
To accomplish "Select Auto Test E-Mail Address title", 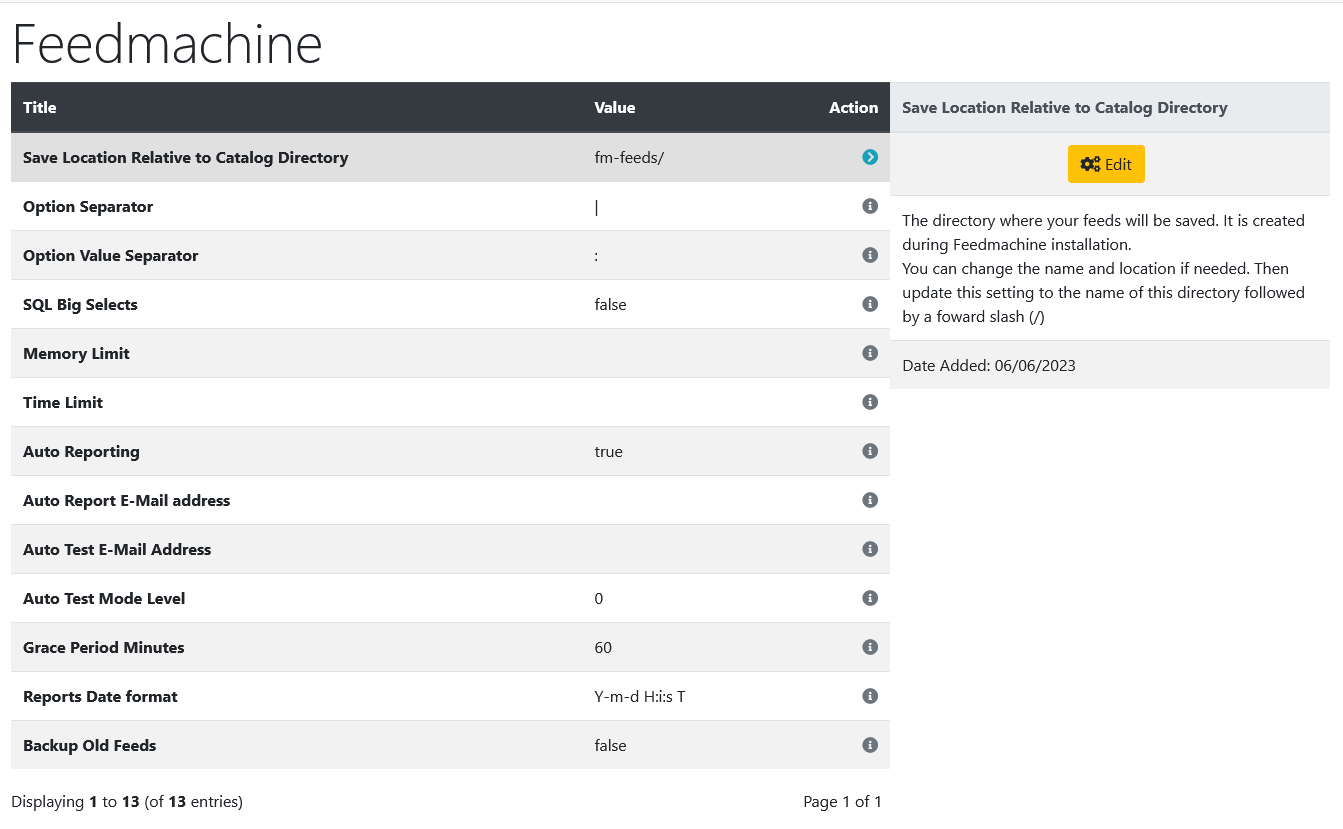I will click(x=117, y=550).
